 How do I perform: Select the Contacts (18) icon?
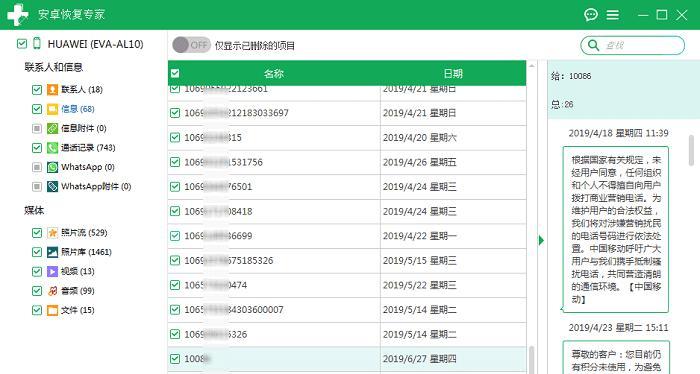point(52,90)
